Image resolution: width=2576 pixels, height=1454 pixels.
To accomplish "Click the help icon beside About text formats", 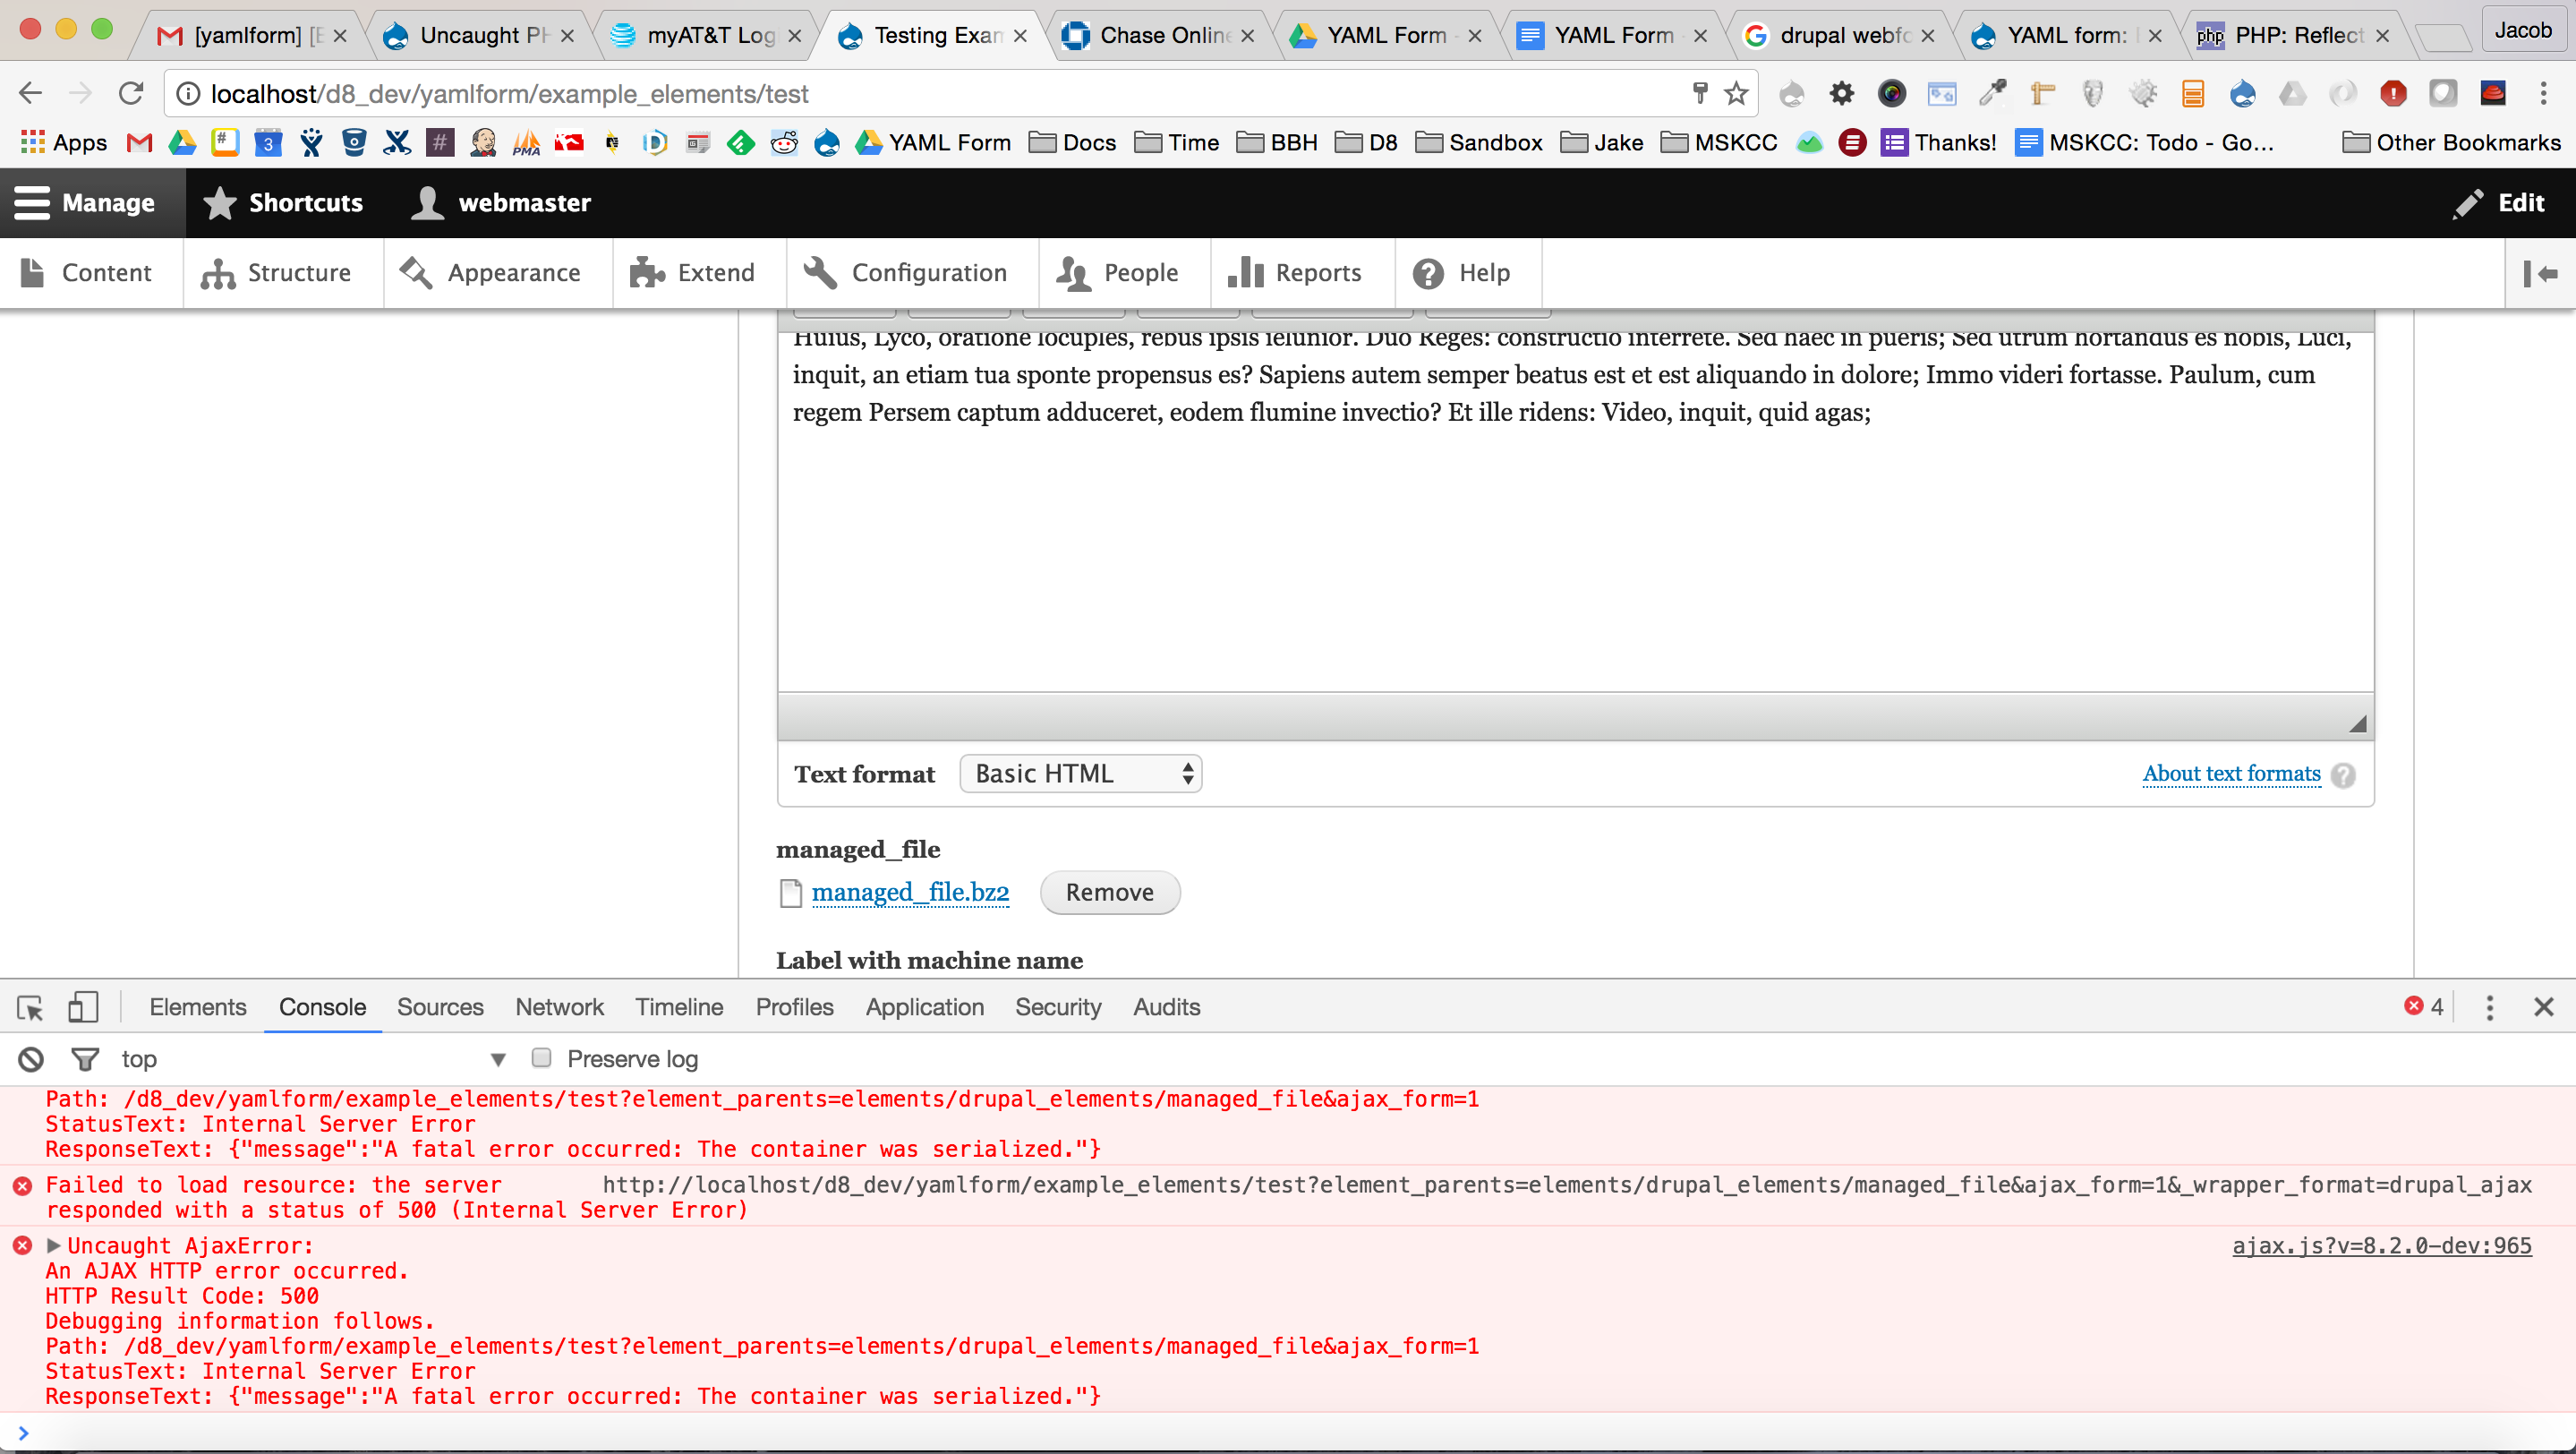I will pos(2343,775).
